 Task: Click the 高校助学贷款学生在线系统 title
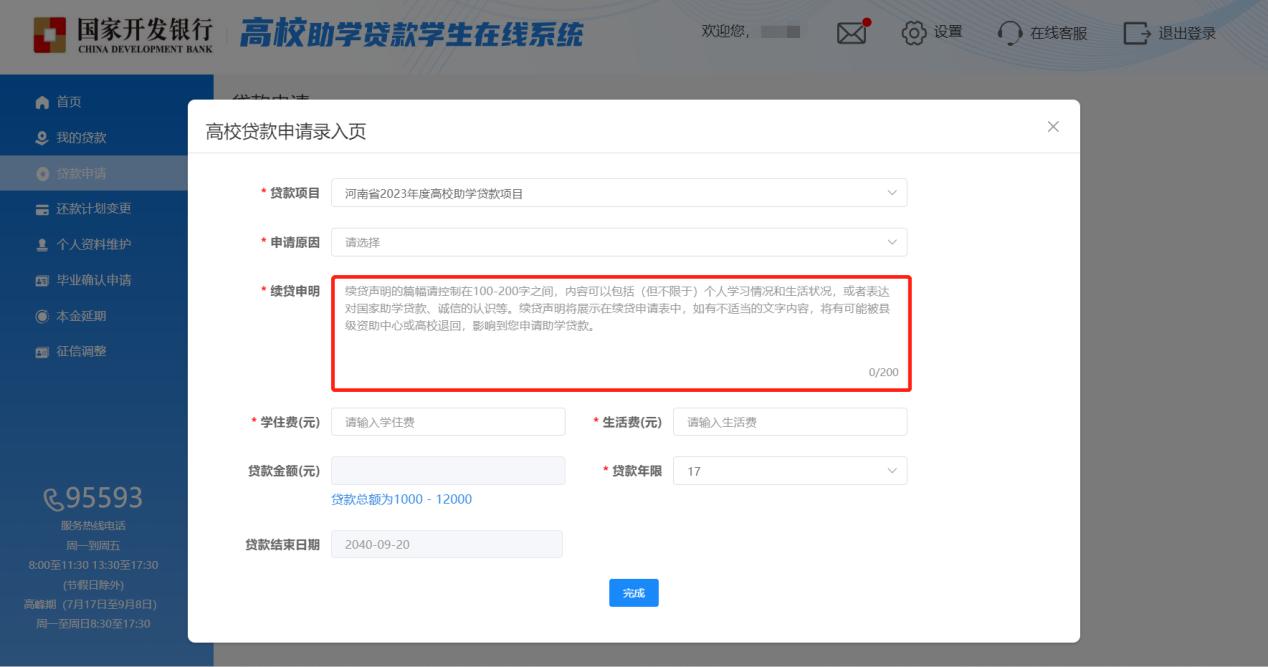pos(411,32)
